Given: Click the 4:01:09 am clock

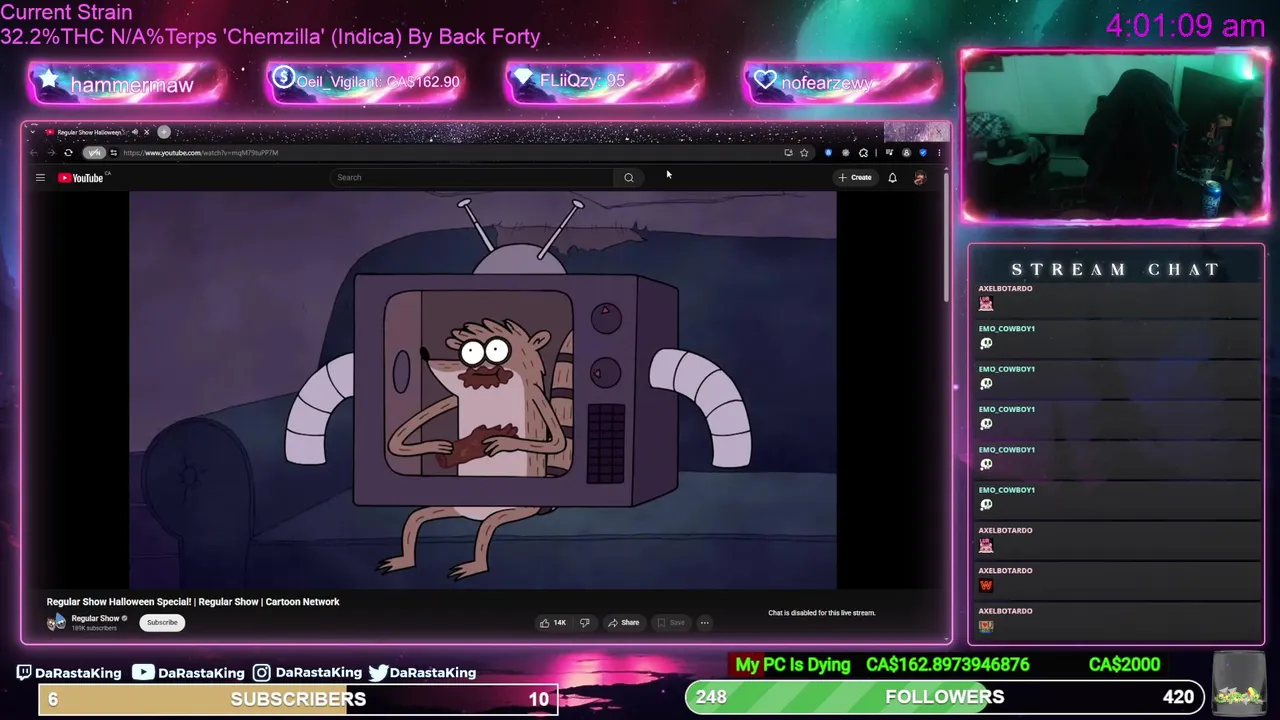Looking at the screenshot, I should point(1185,26).
